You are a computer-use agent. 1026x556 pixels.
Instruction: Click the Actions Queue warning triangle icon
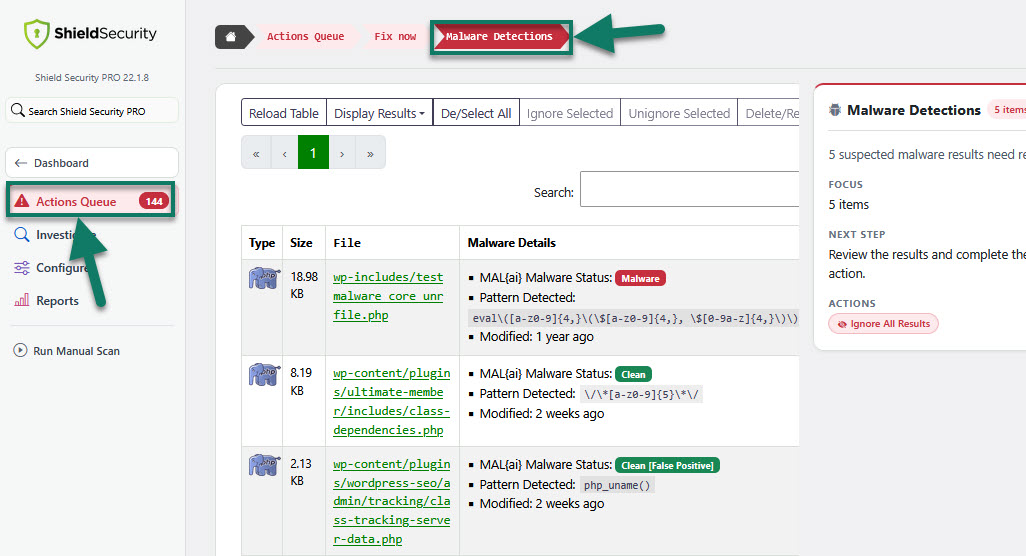[22, 201]
